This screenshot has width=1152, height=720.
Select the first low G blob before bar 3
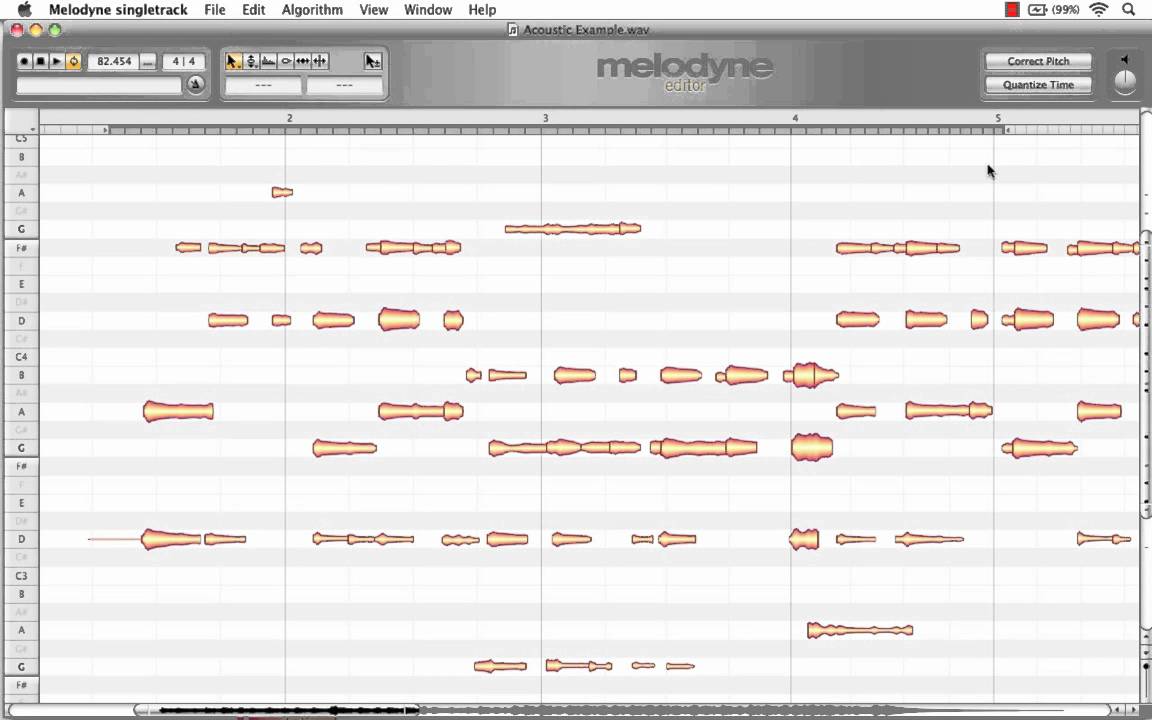point(500,666)
